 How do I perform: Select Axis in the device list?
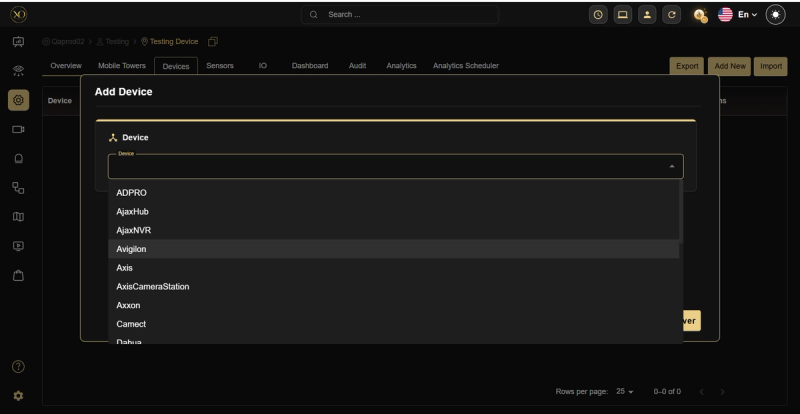[x=393, y=268]
